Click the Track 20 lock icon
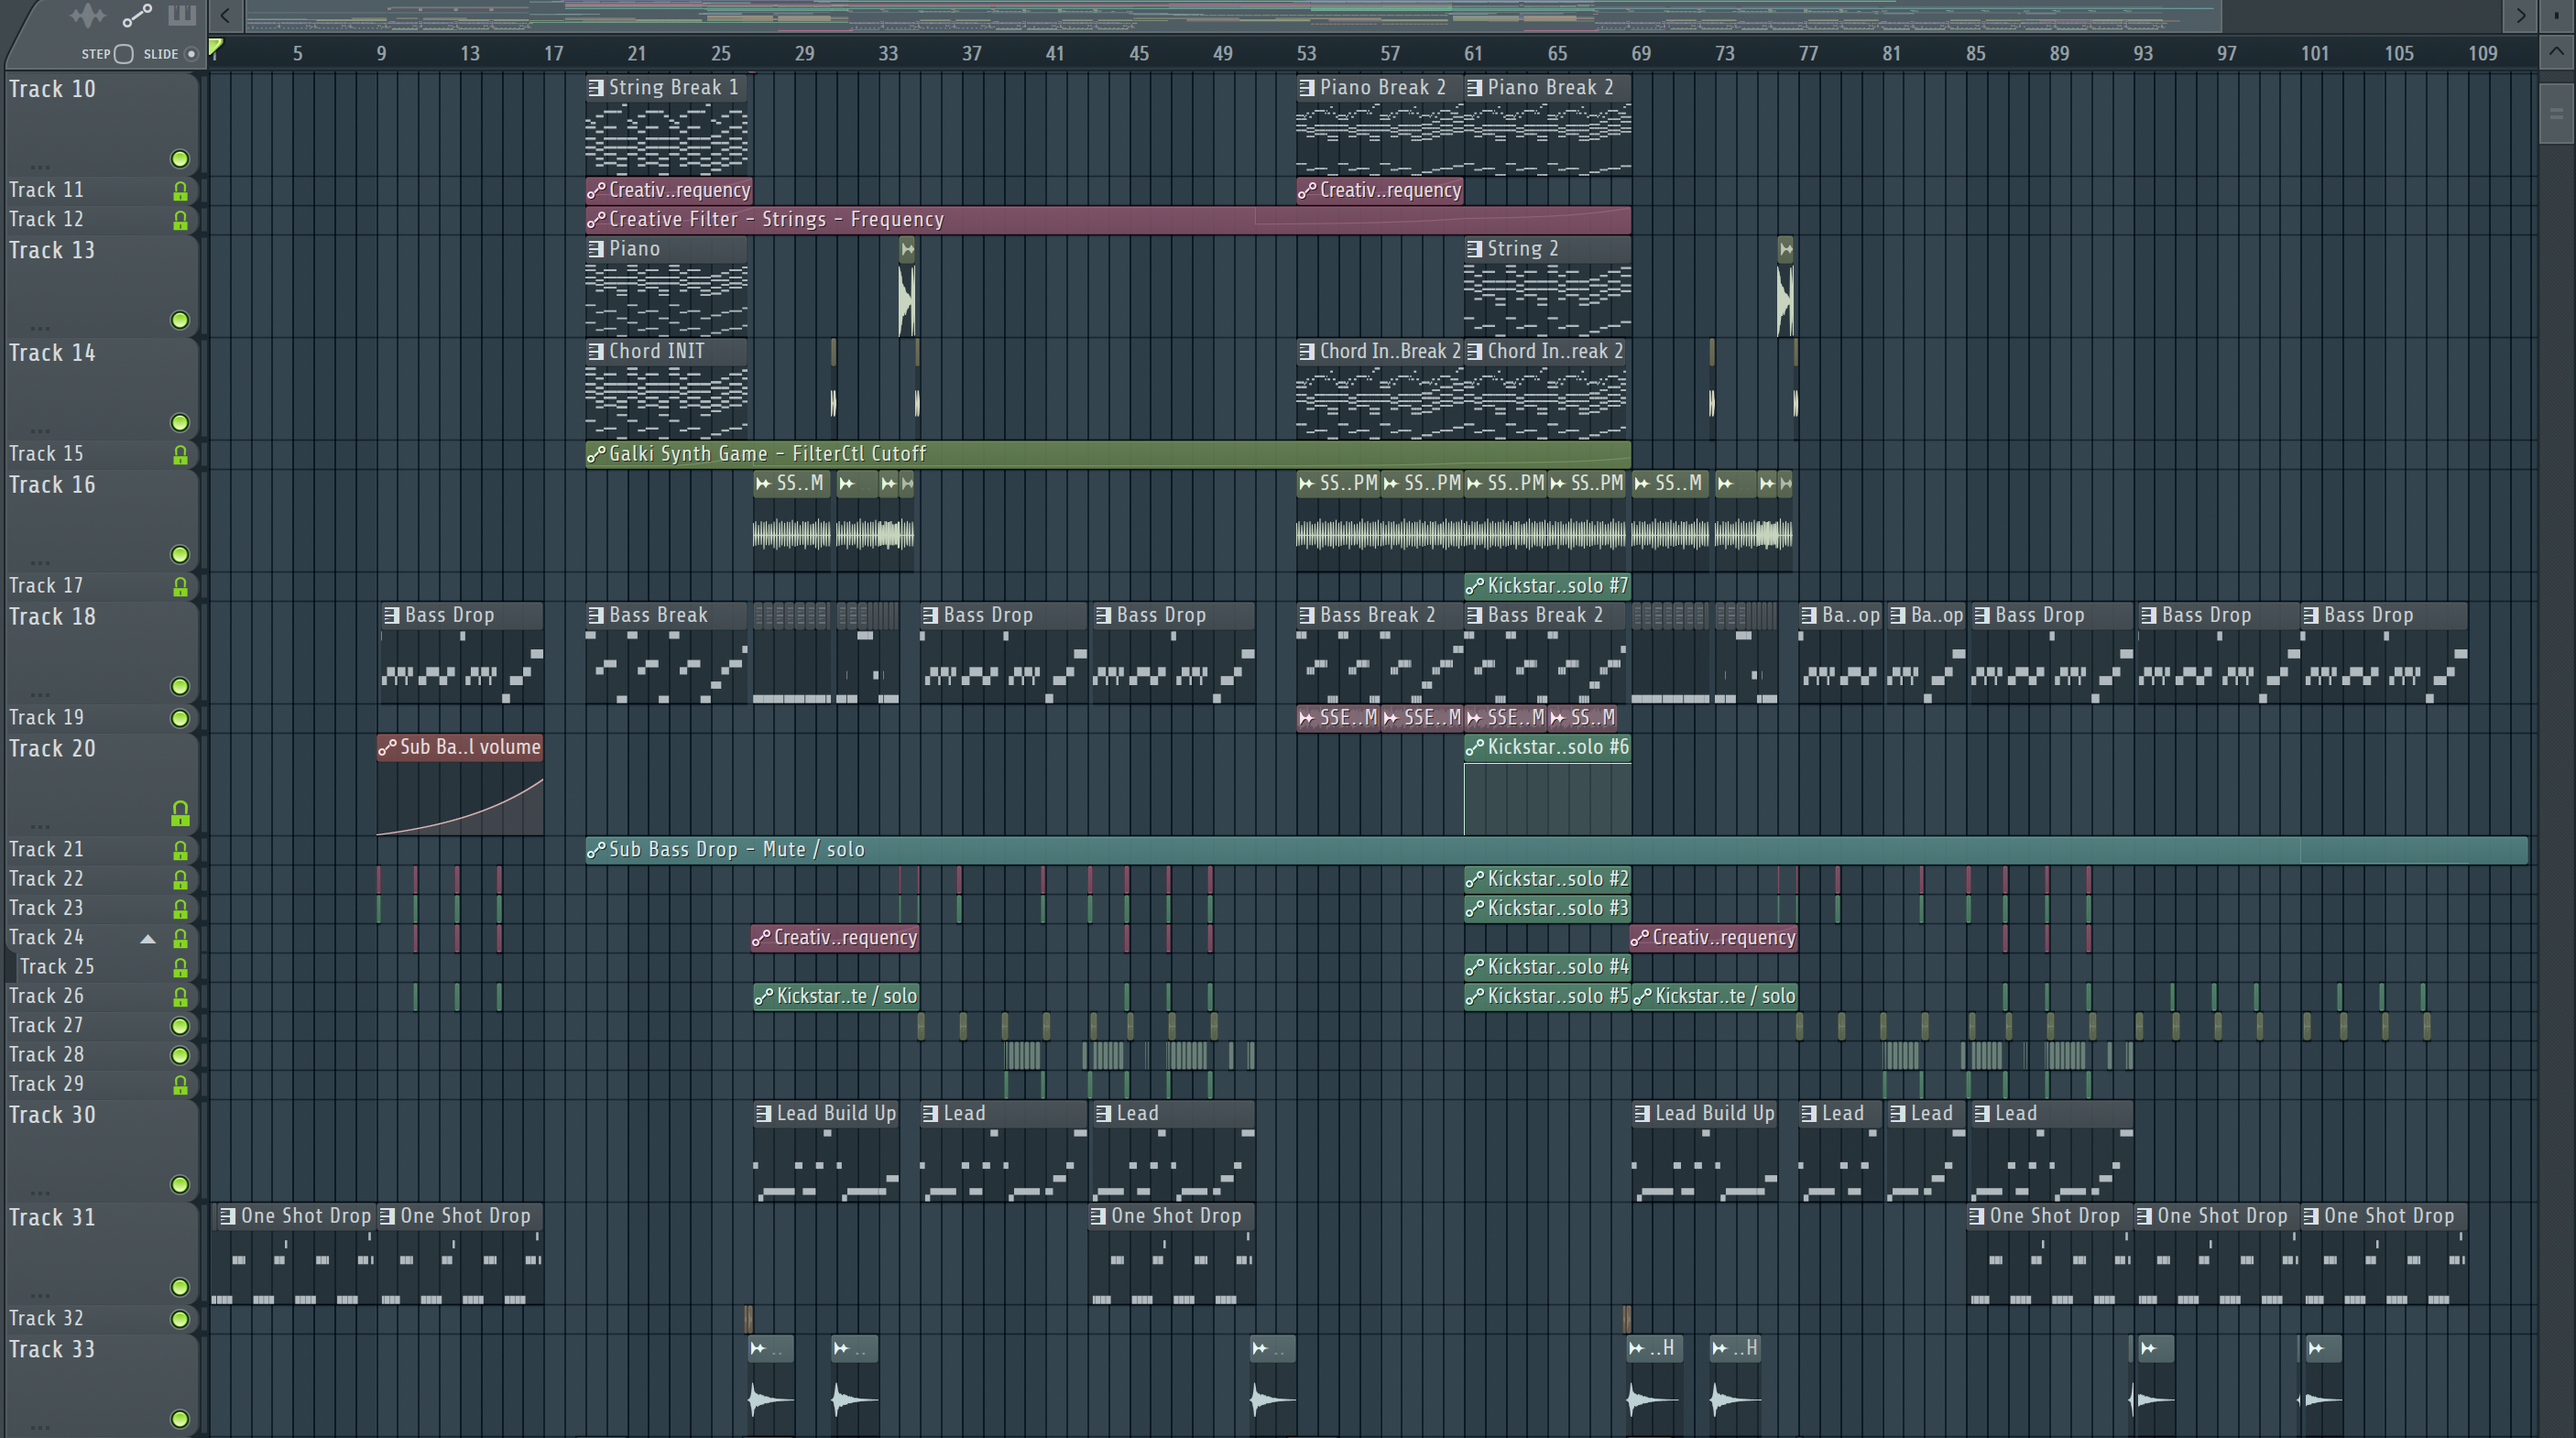2576x1438 pixels. (x=180, y=814)
